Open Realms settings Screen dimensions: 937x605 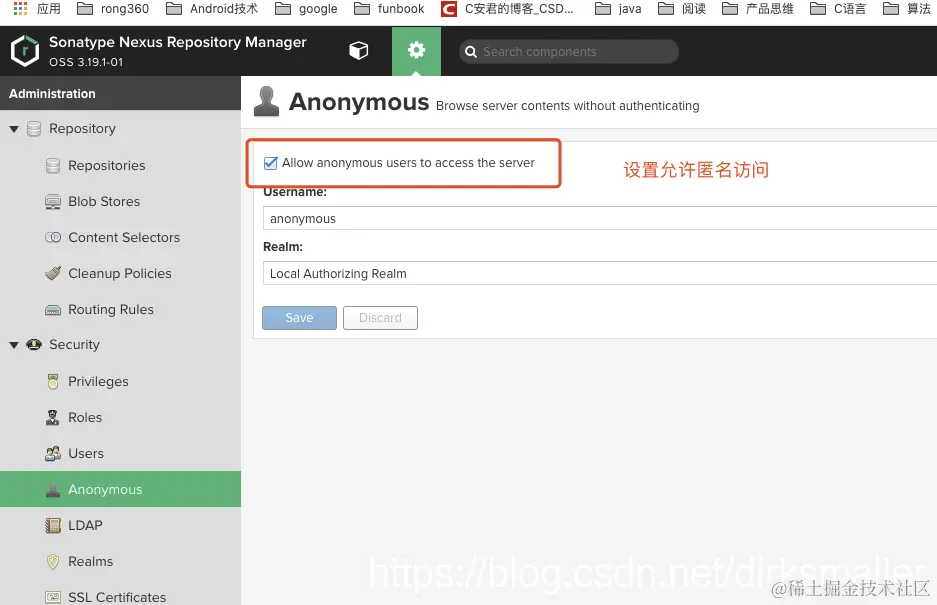[x=90, y=561]
